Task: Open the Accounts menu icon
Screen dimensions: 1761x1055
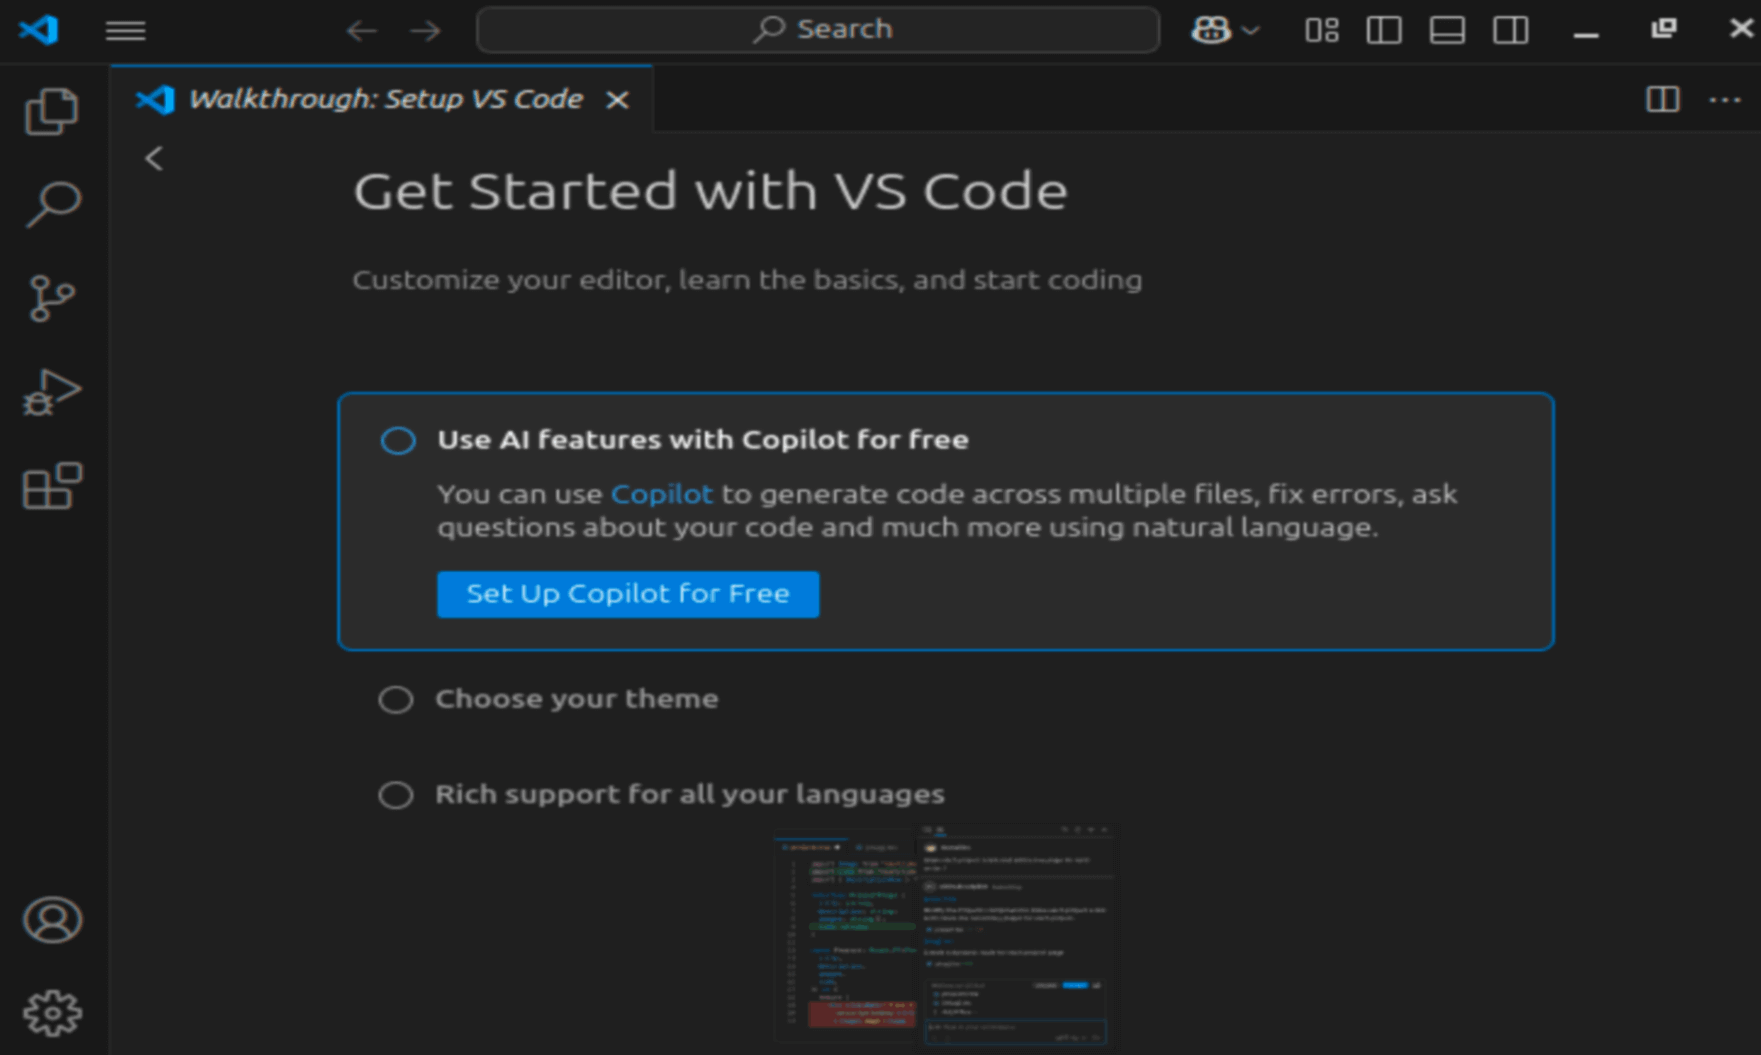Action: (52, 920)
